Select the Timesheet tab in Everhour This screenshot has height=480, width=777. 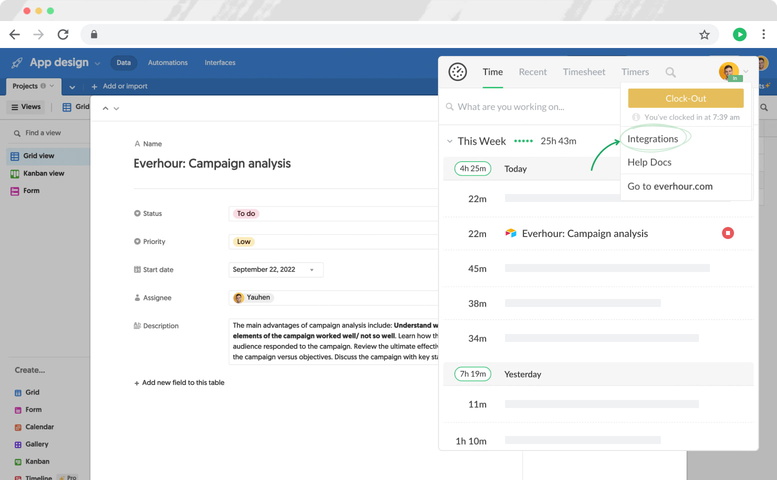[x=584, y=72]
